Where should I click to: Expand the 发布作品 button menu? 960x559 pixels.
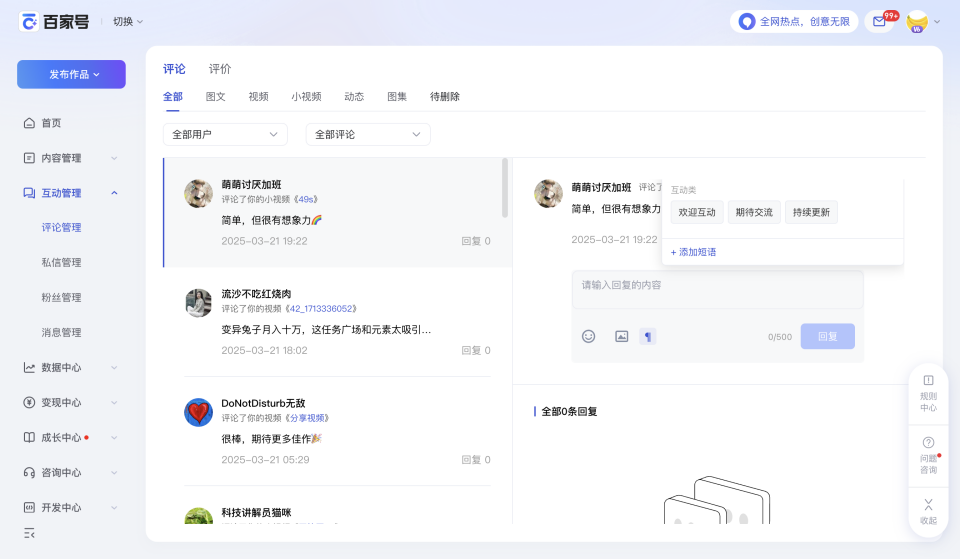pyautogui.click(x=72, y=74)
